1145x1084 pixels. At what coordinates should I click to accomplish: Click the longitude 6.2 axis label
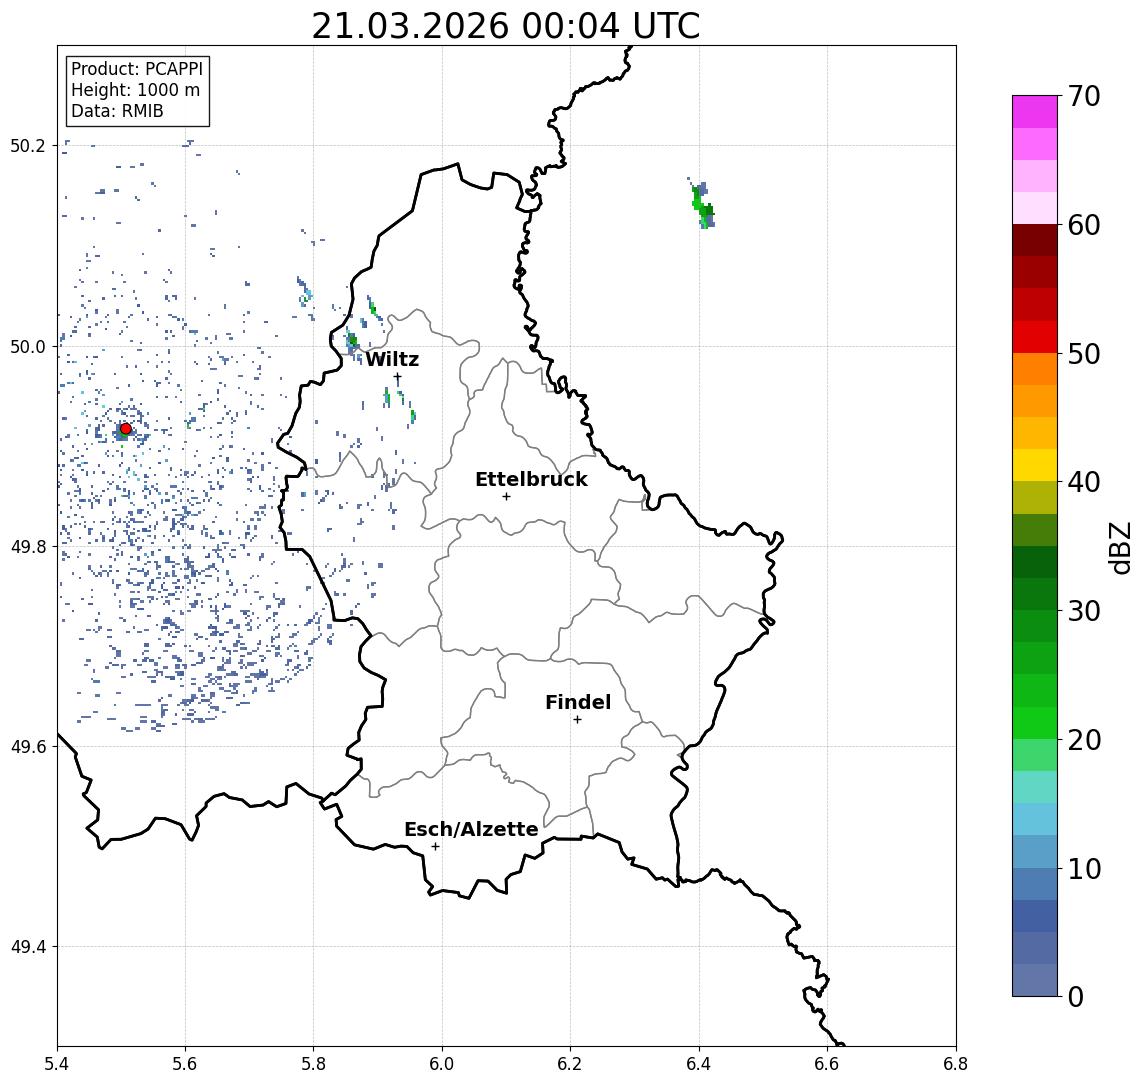570,1064
